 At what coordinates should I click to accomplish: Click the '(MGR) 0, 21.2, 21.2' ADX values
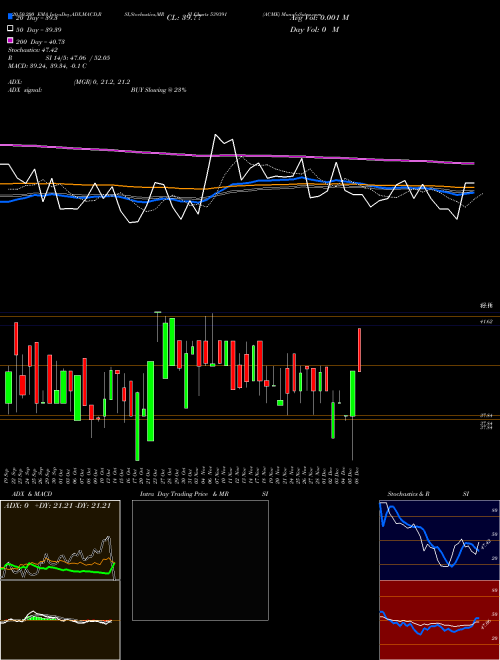pos(101,82)
